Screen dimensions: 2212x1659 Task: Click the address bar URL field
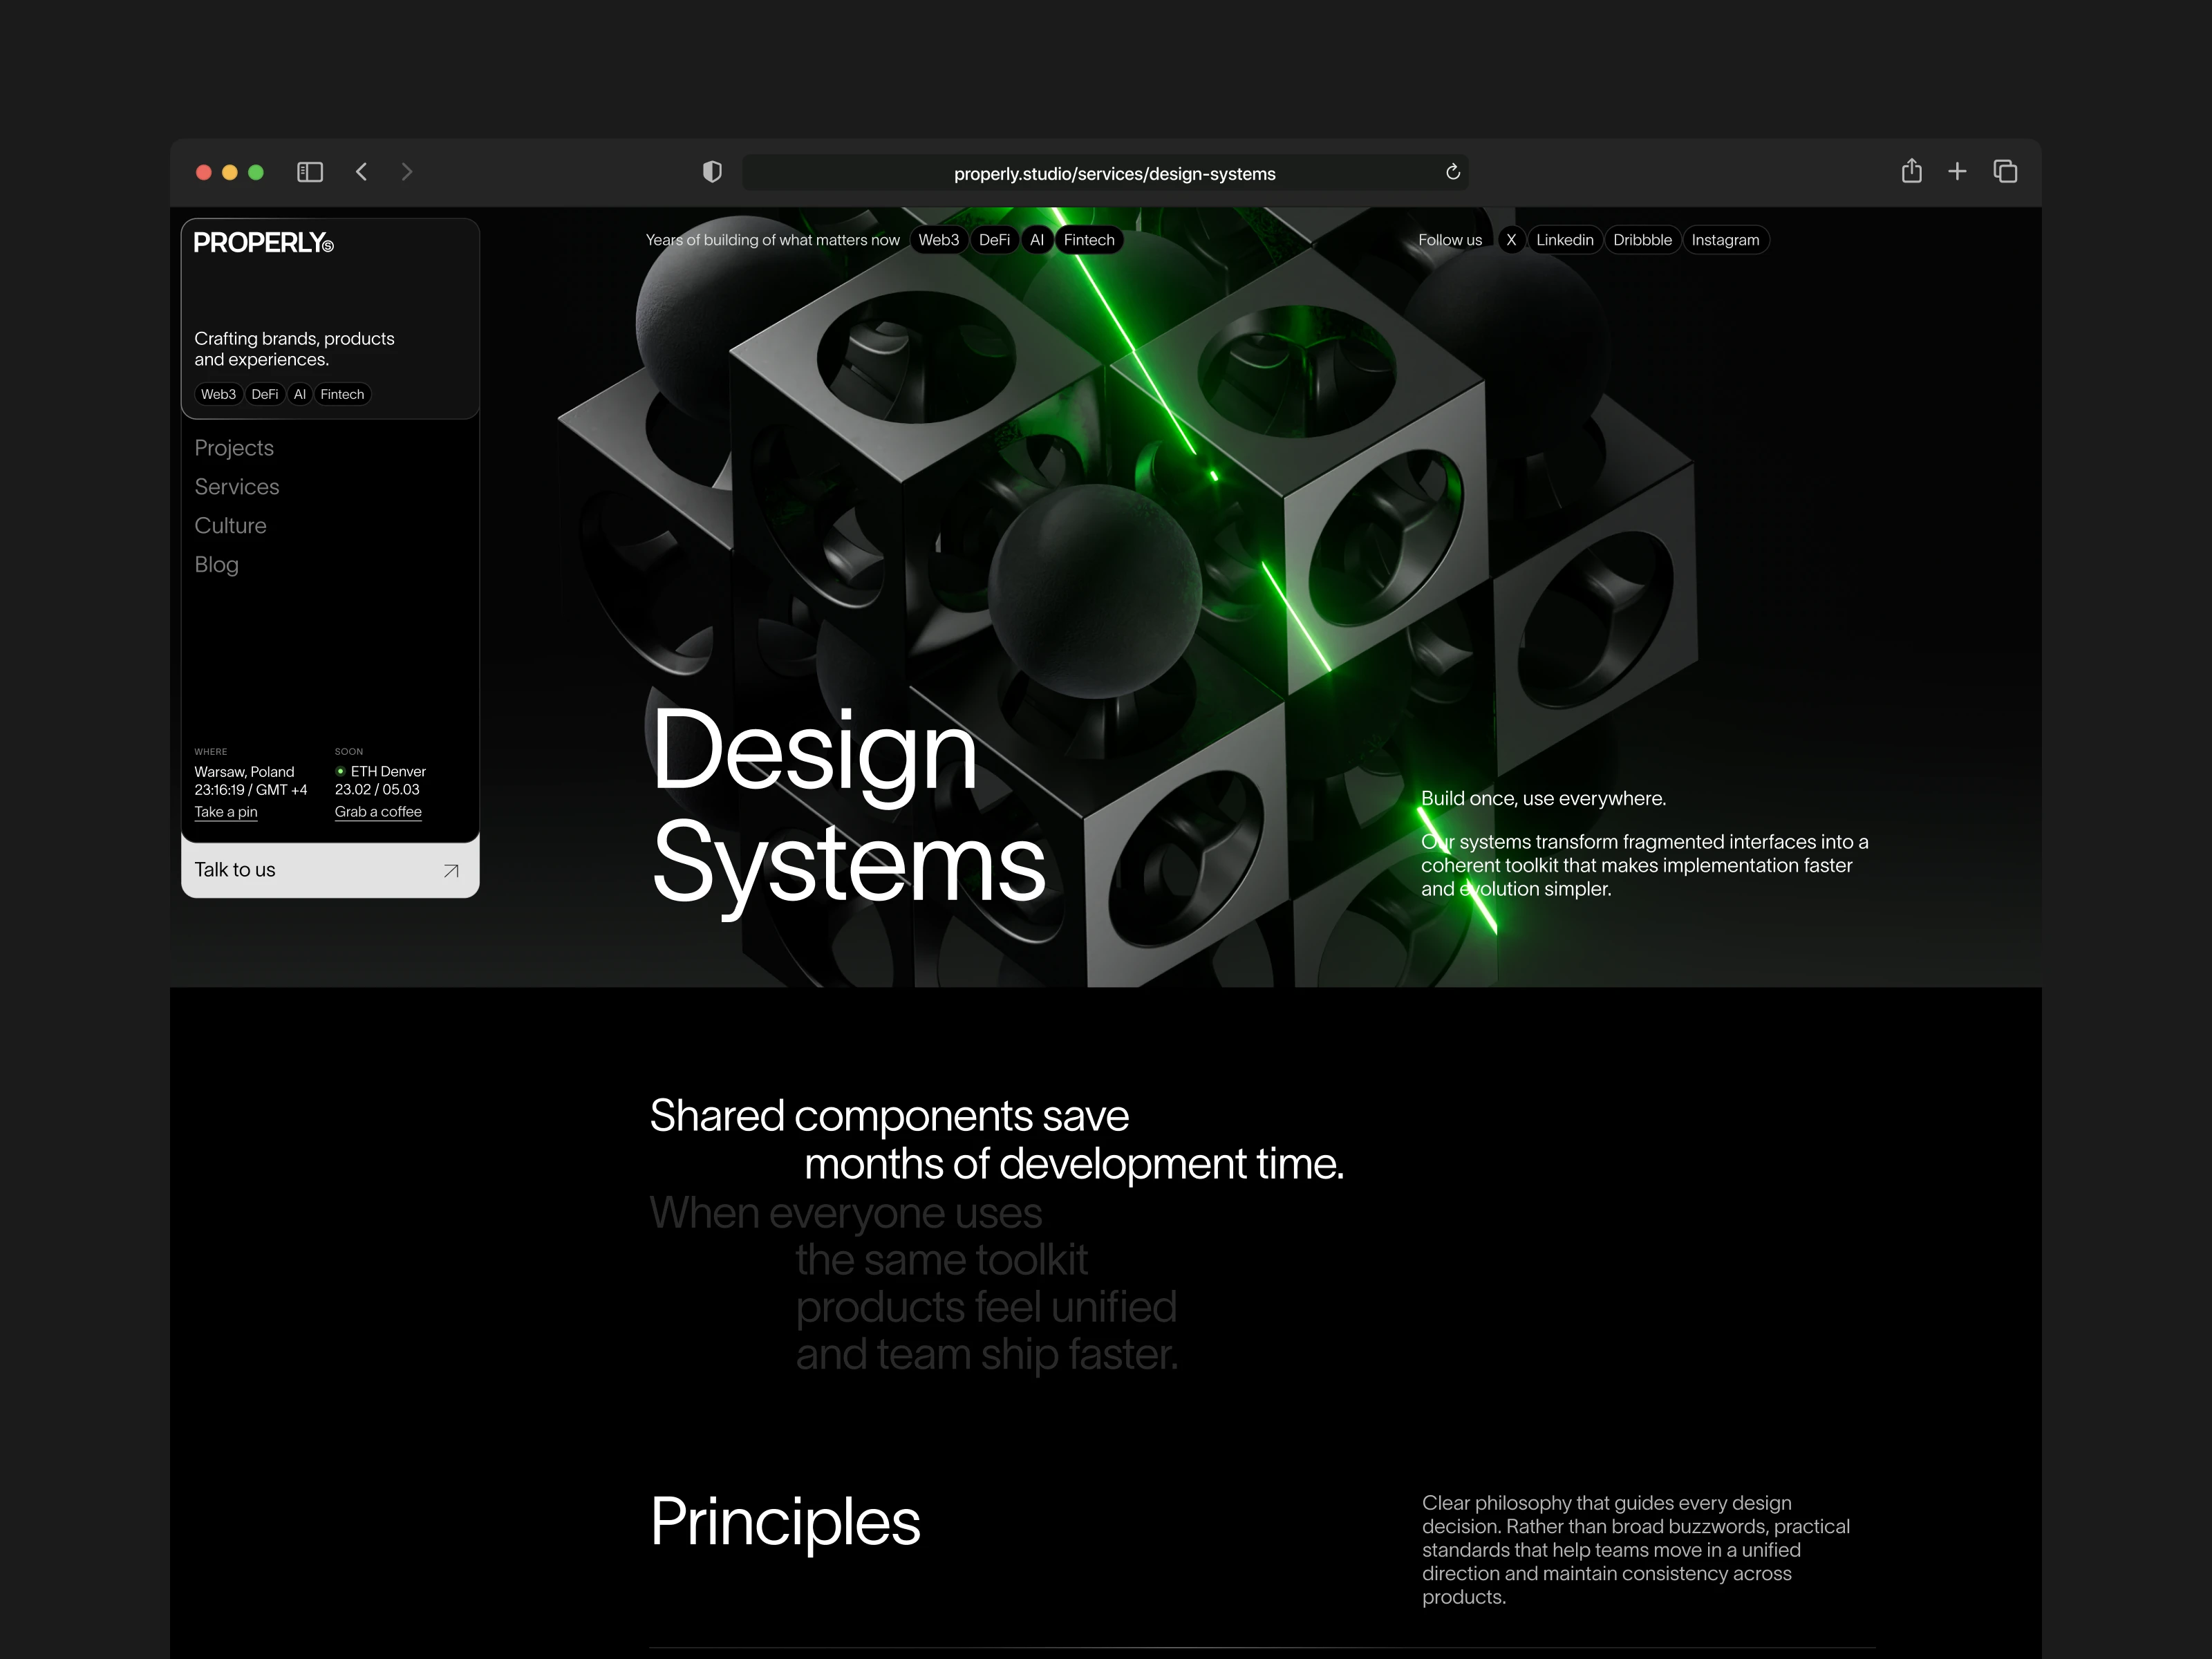coord(1114,173)
